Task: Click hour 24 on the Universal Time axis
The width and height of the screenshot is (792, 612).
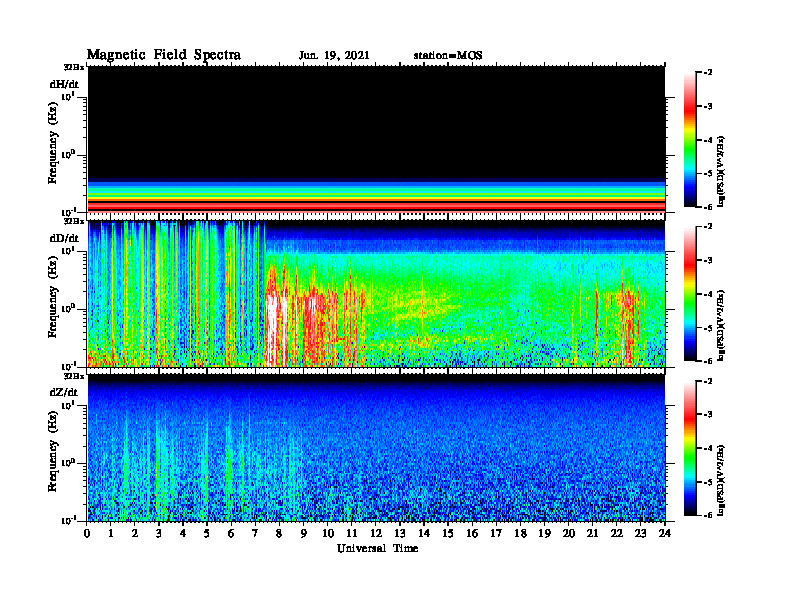Action: coord(665,533)
